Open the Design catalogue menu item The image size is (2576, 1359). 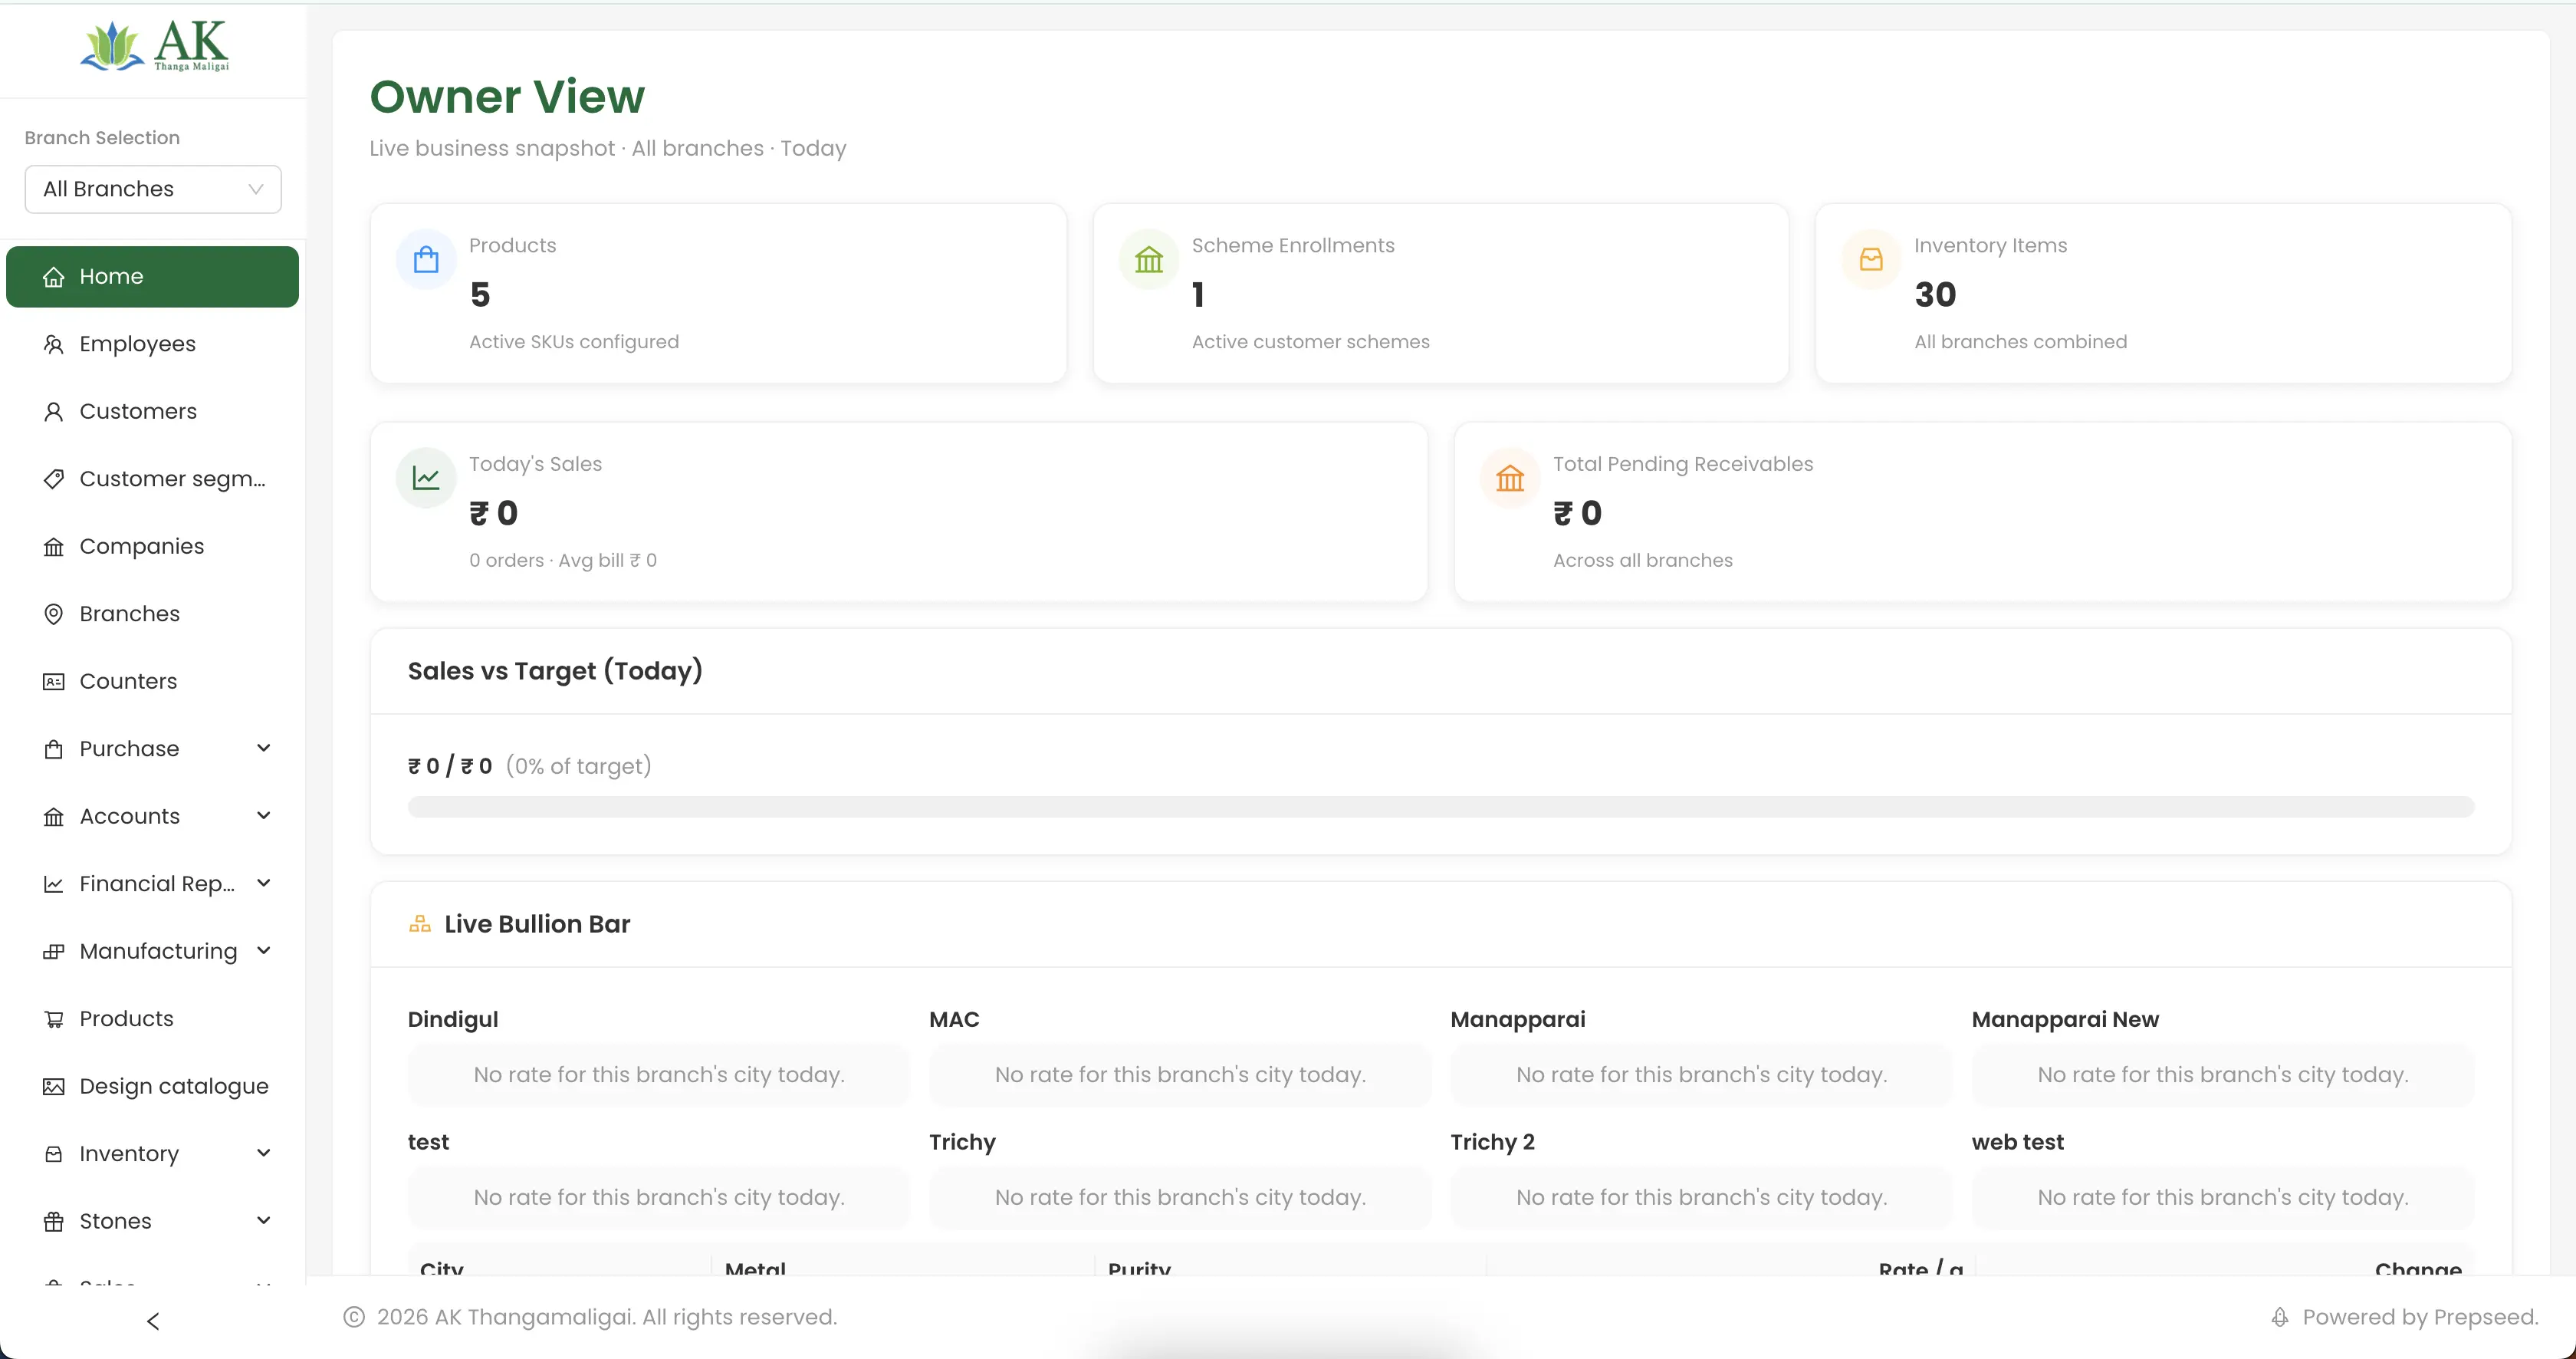pyautogui.click(x=152, y=1087)
